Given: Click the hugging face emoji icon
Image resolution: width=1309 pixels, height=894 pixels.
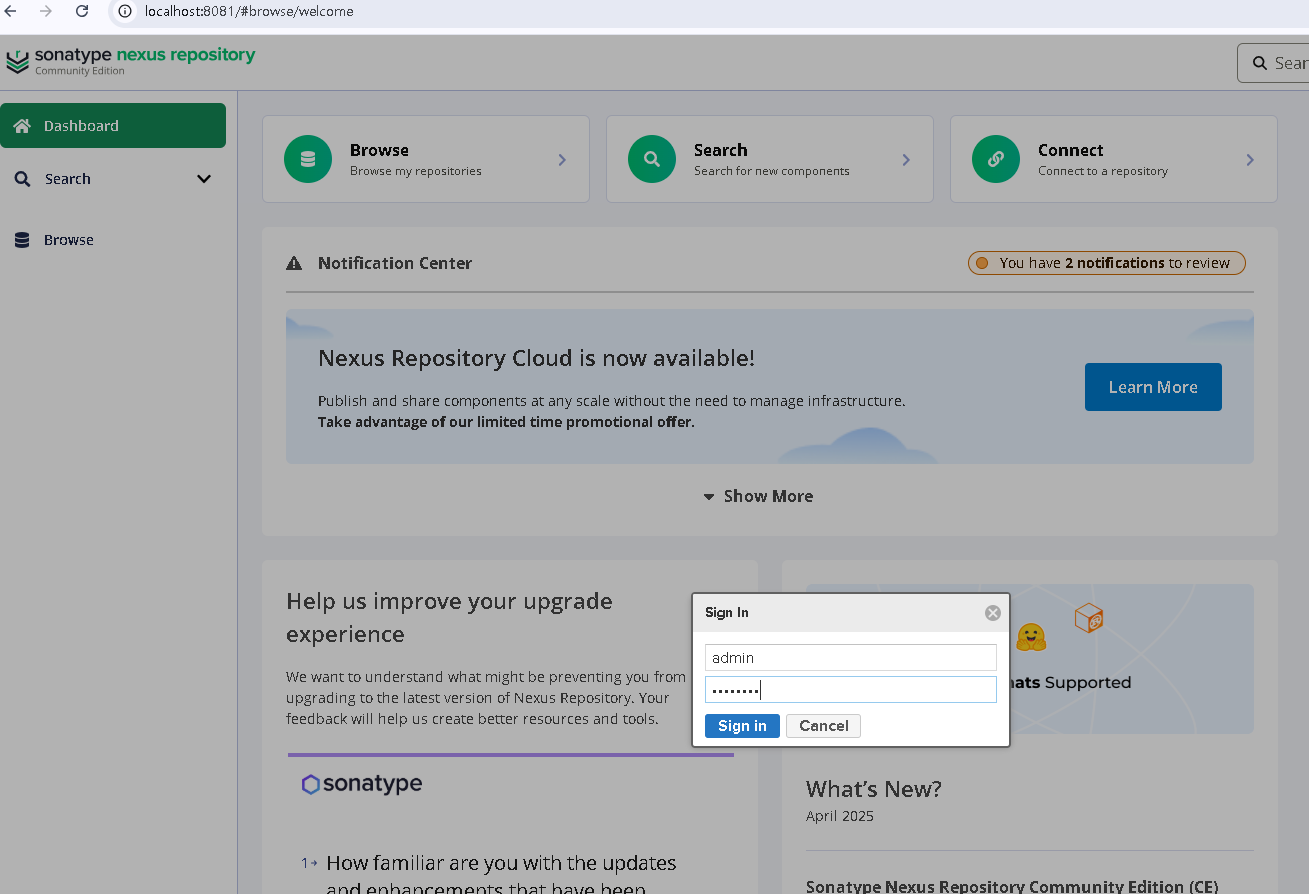Looking at the screenshot, I should tap(1031, 637).
